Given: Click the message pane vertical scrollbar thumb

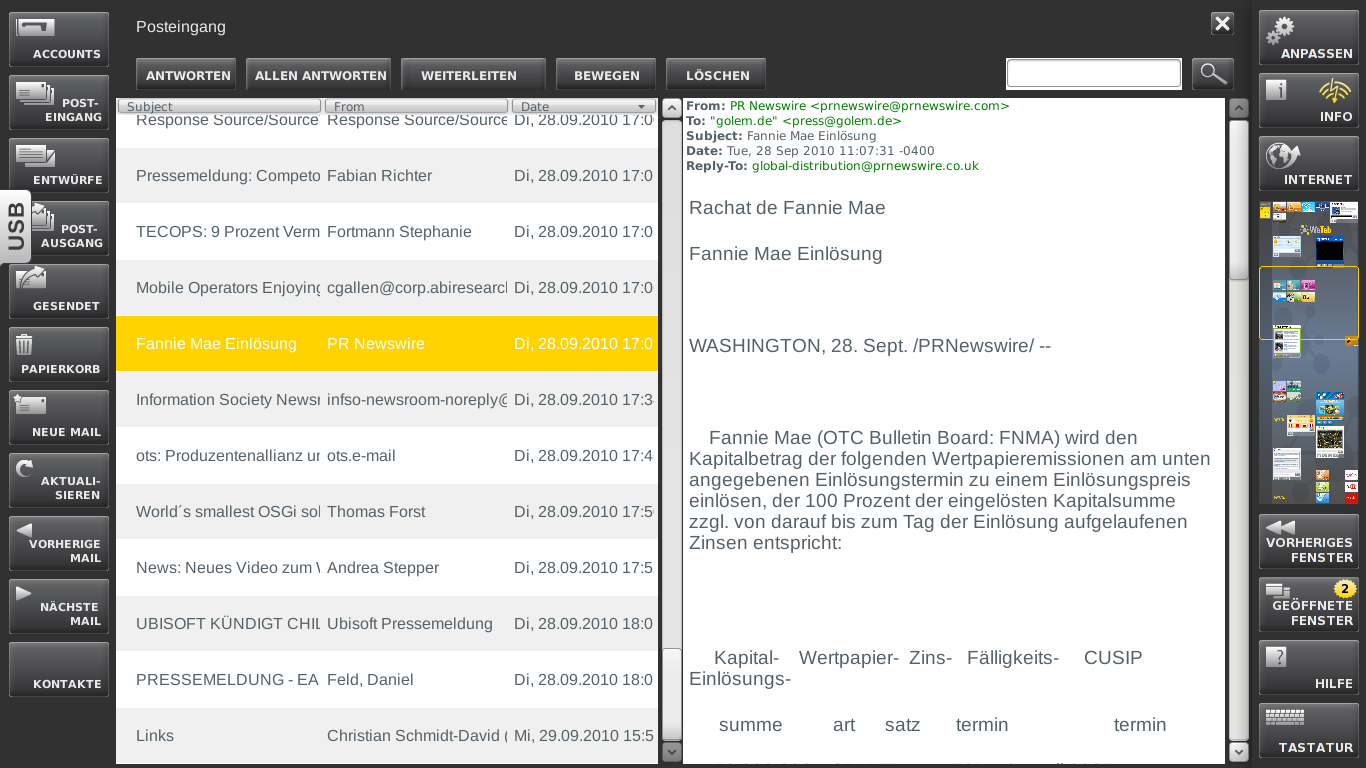Looking at the screenshot, I should (x=1239, y=200).
